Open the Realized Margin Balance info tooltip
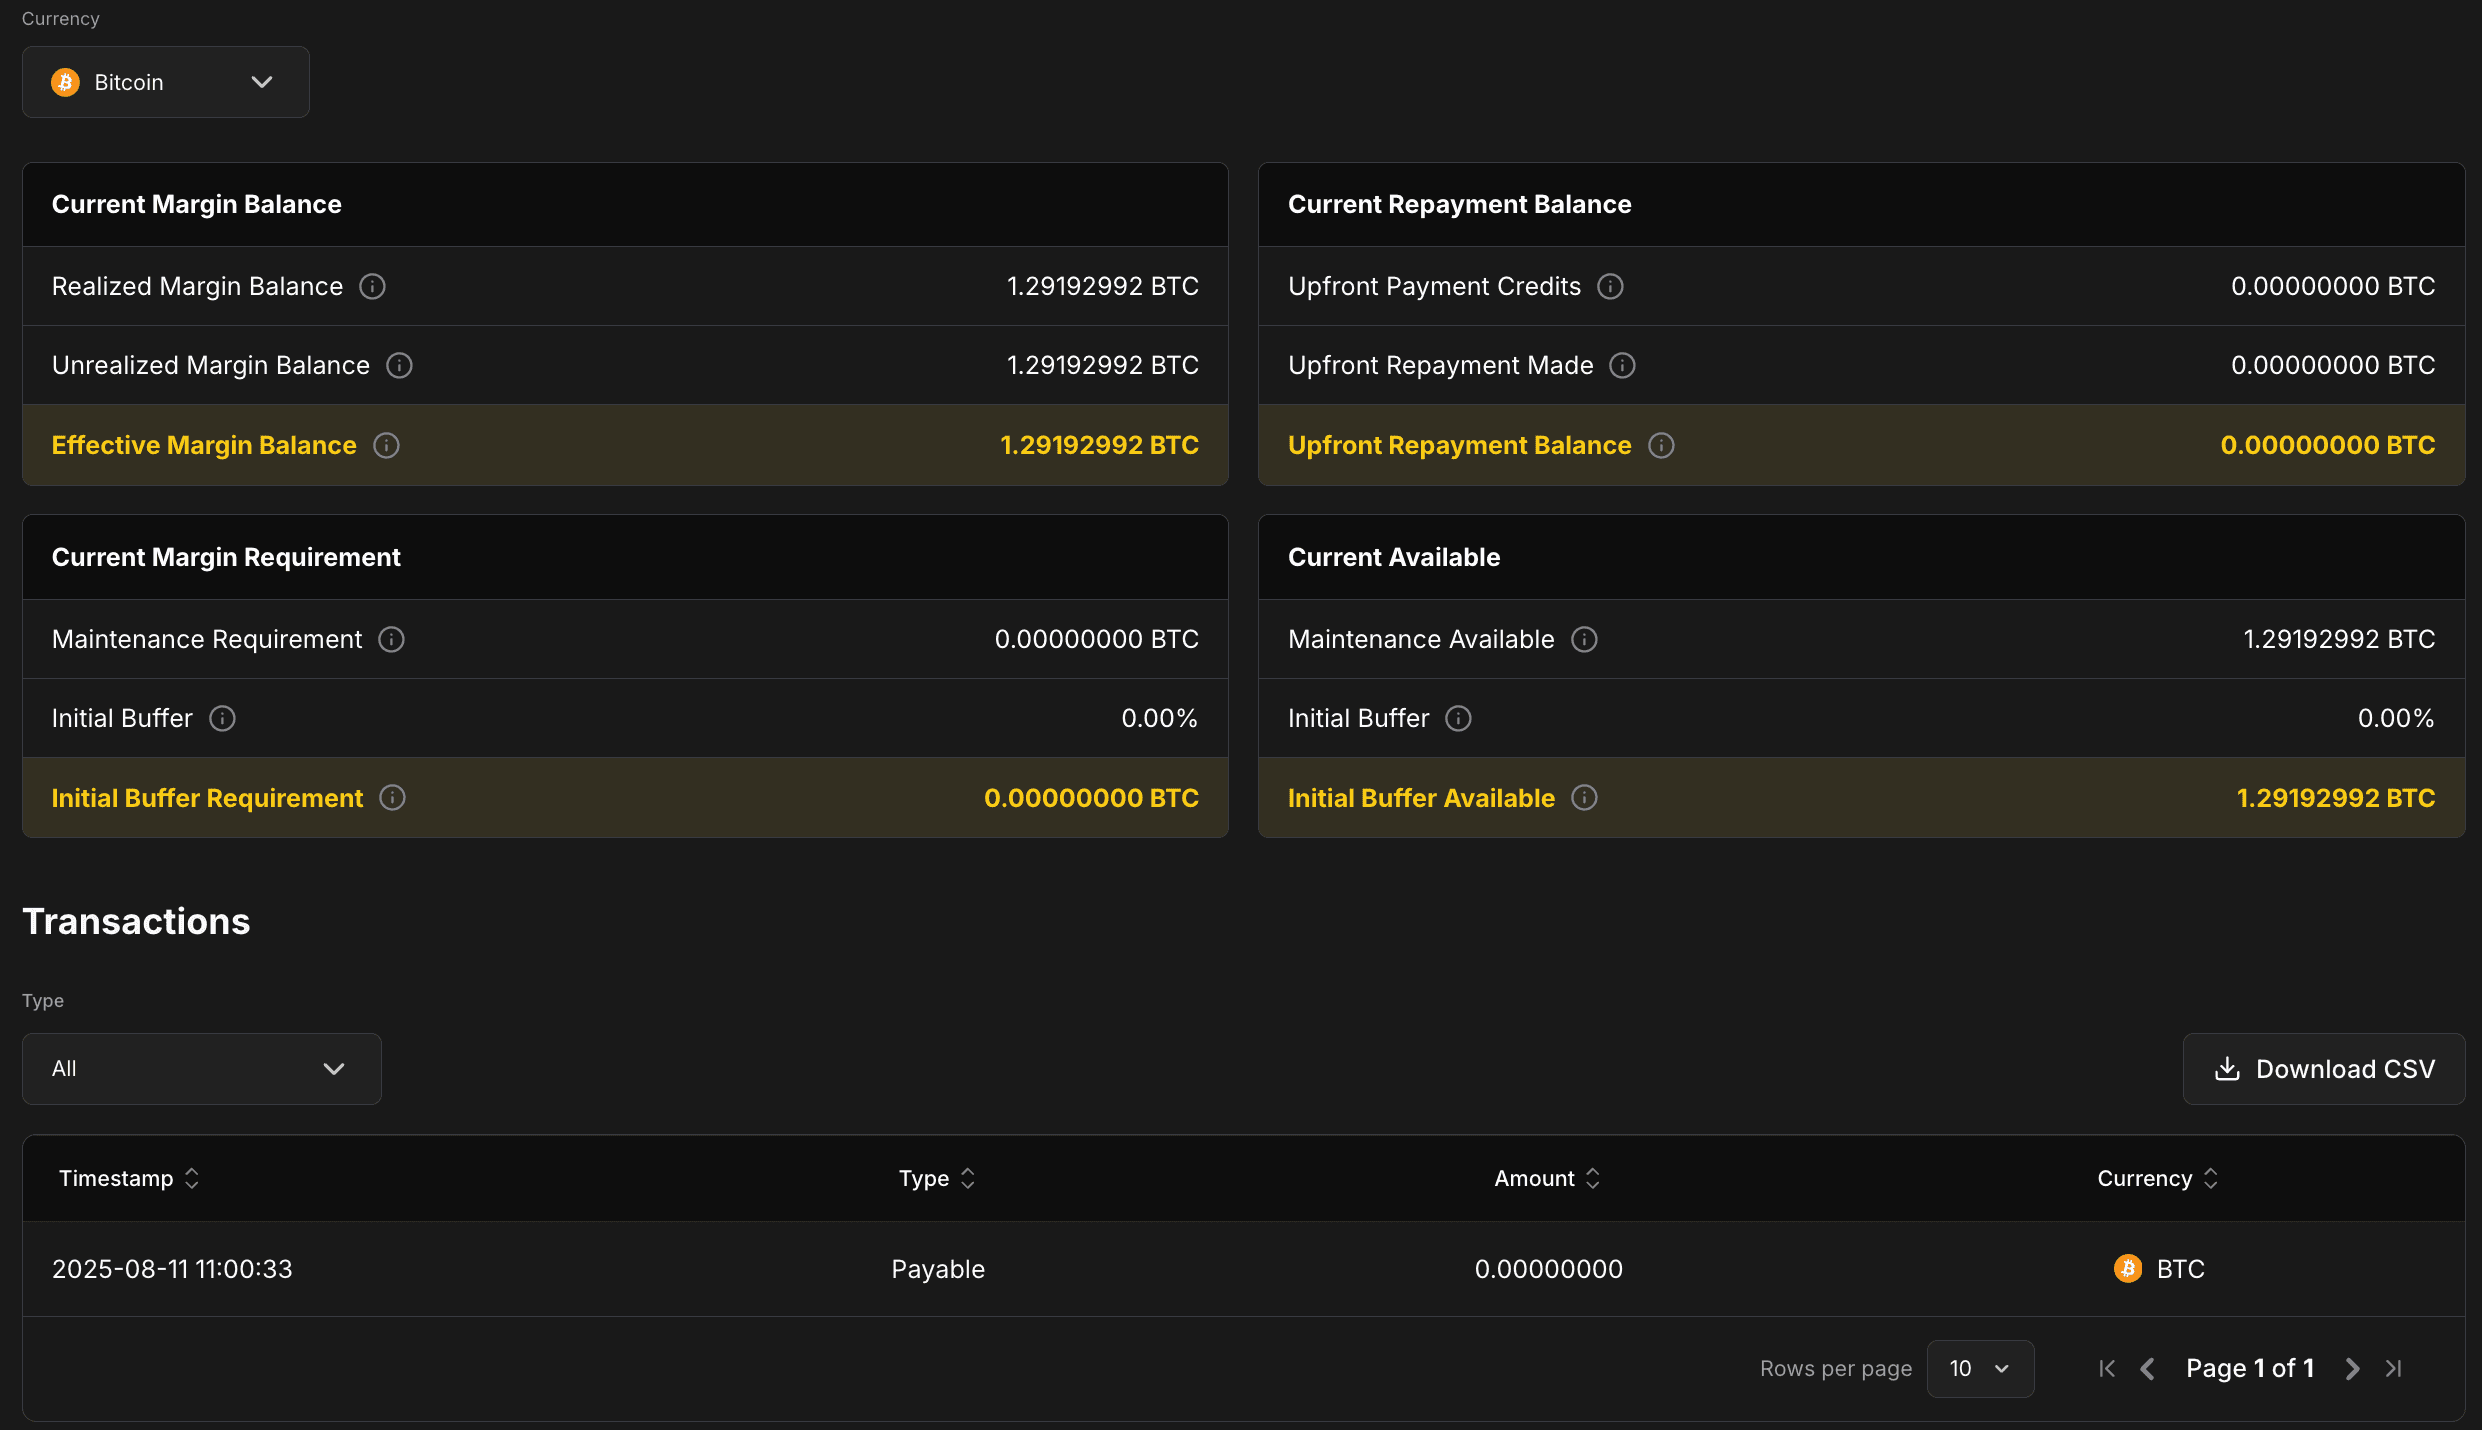 (372, 286)
